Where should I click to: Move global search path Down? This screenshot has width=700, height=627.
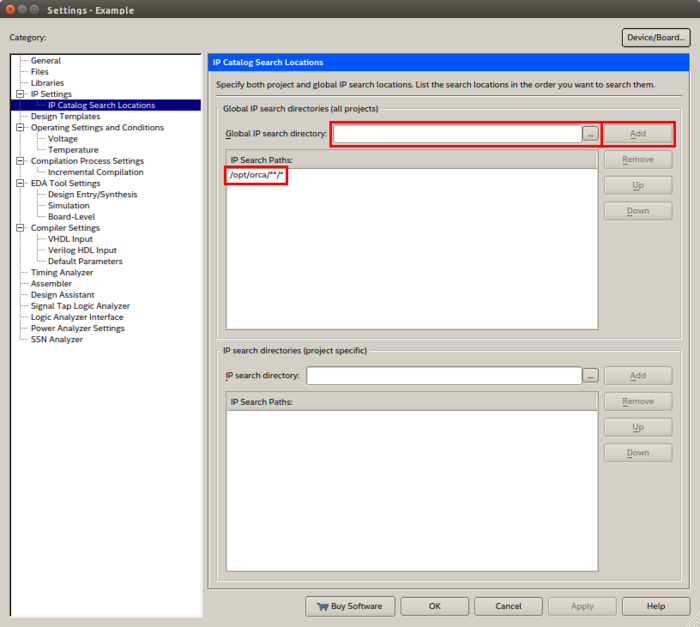pyautogui.click(x=638, y=211)
